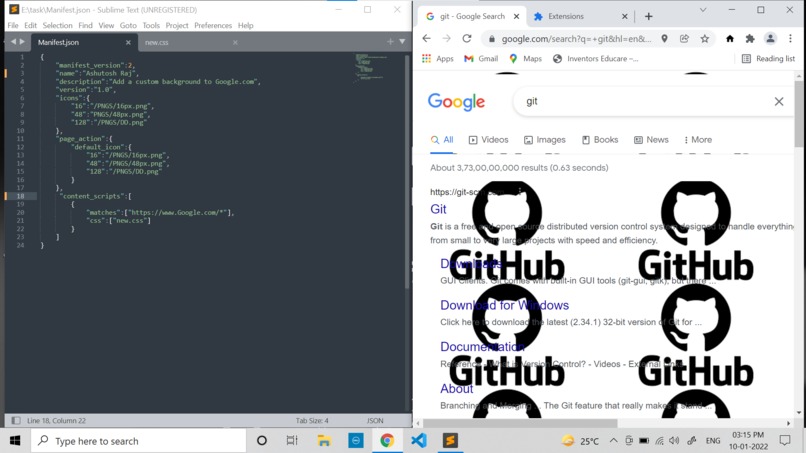Open the Extensions puzzle icon menu

(x=750, y=39)
